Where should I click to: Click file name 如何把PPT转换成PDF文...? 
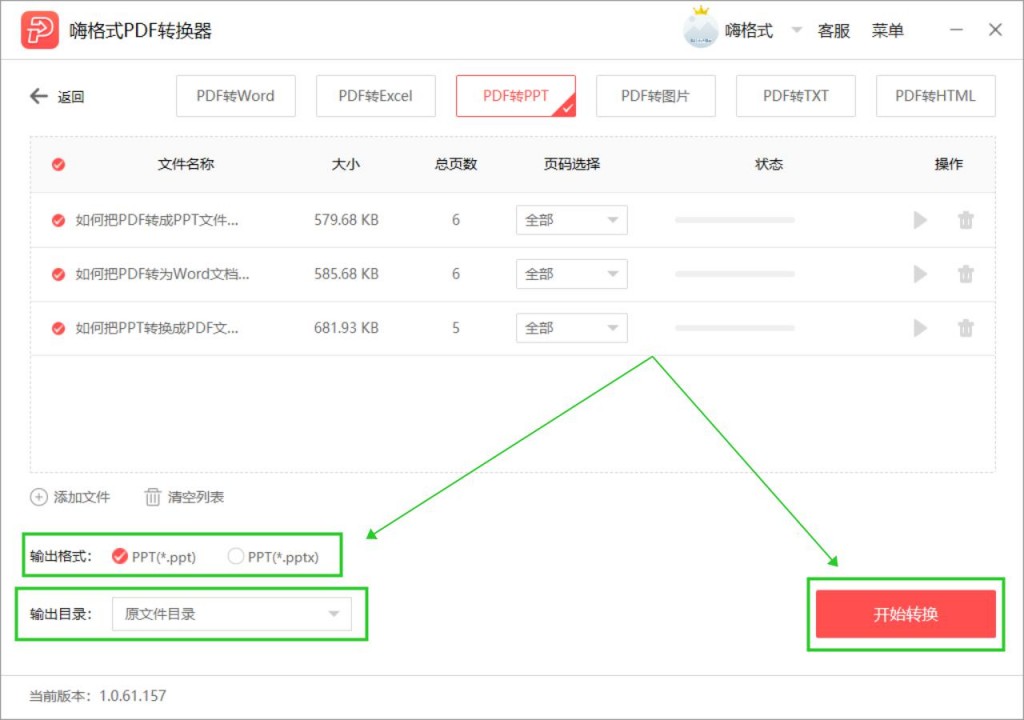coord(157,328)
